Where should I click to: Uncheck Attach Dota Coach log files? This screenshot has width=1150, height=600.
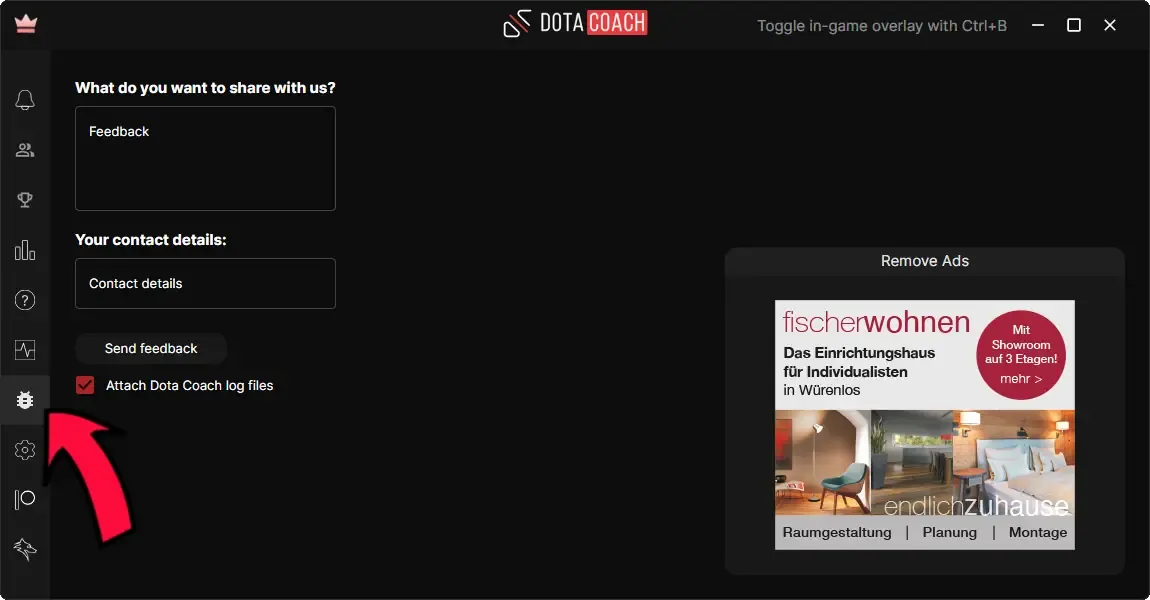(85, 385)
